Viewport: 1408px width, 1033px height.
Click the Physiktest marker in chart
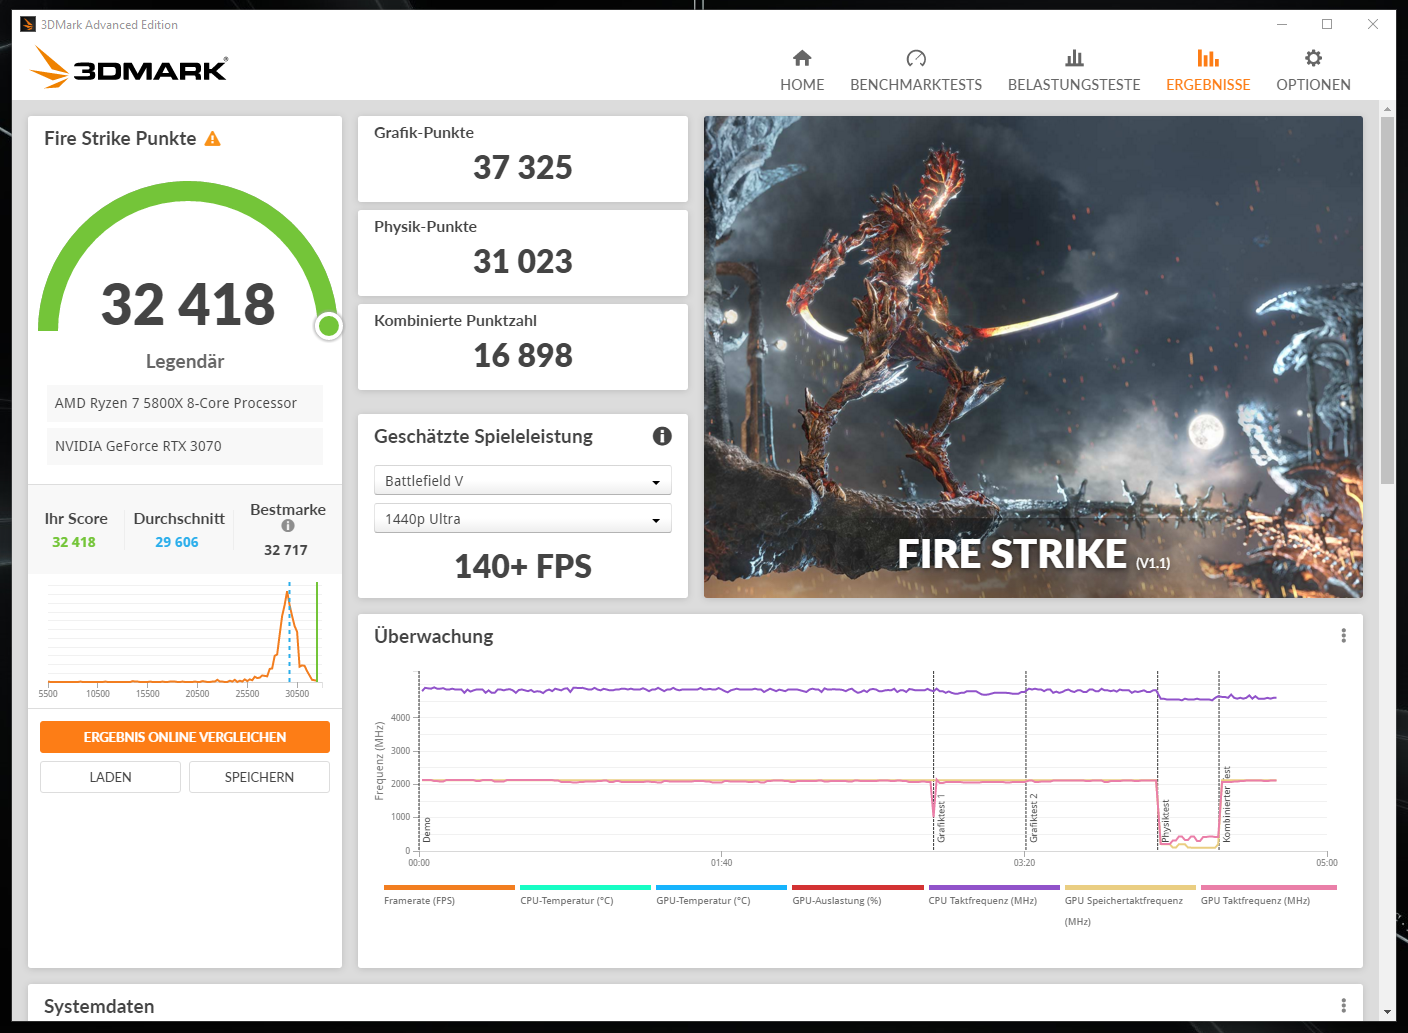click(x=1166, y=820)
